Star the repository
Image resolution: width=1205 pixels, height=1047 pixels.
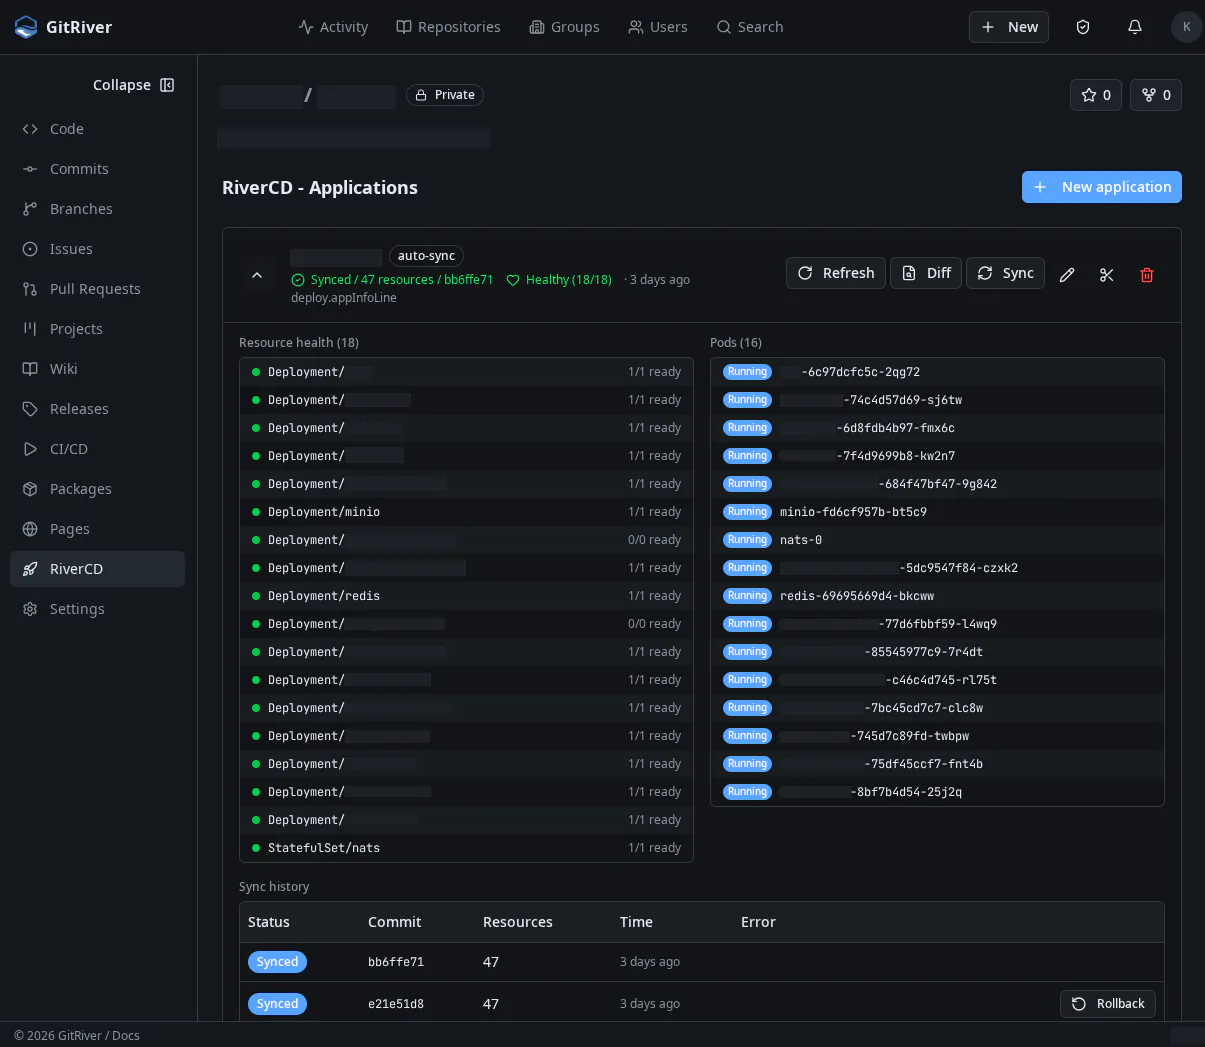[1096, 95]
